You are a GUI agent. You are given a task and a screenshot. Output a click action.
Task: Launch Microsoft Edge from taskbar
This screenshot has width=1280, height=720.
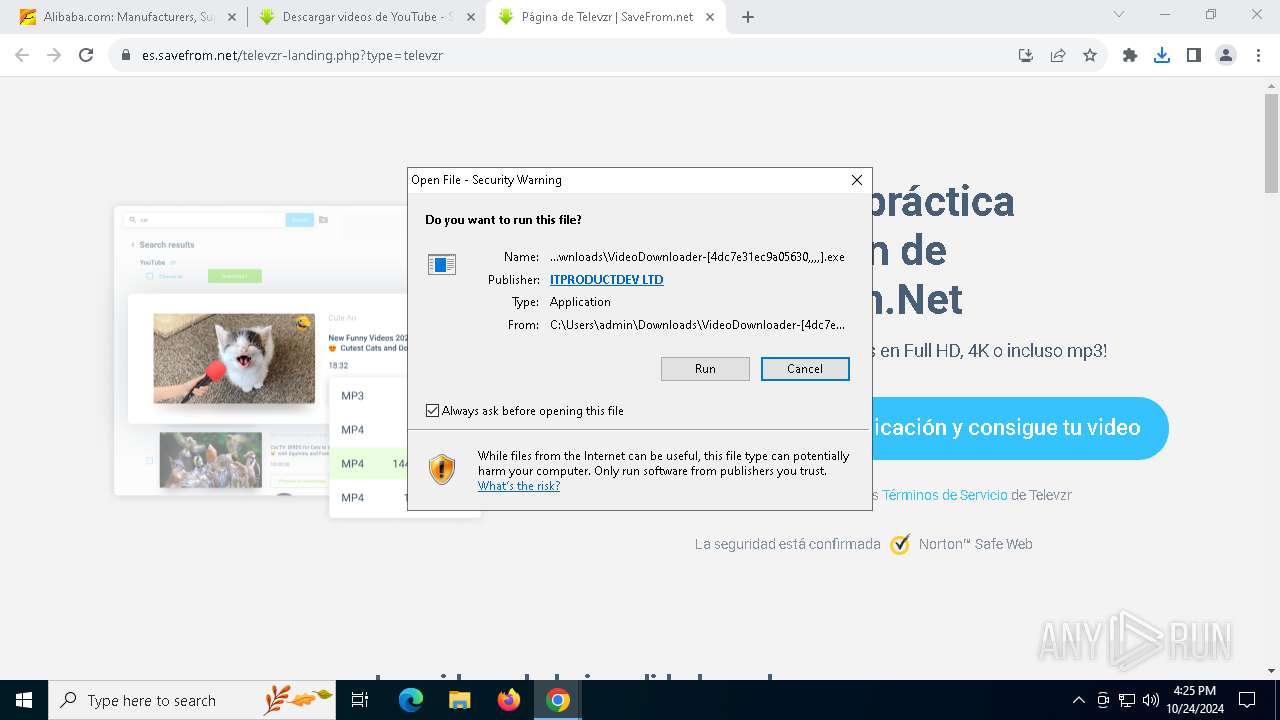click(411, 700)
